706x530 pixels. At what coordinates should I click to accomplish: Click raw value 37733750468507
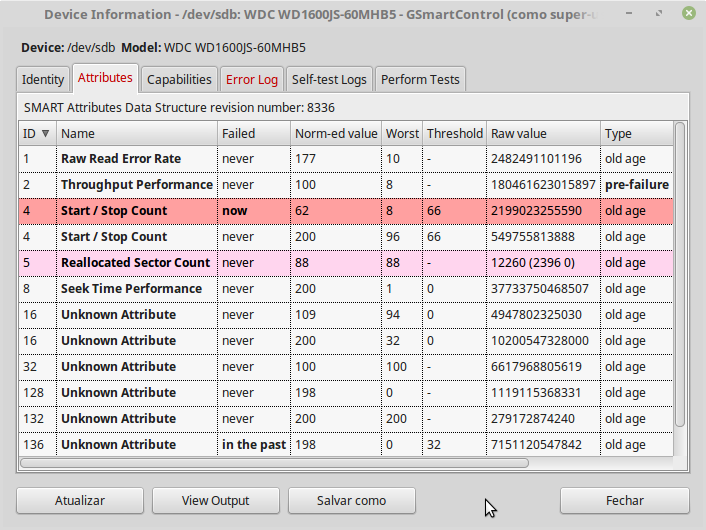539,289
